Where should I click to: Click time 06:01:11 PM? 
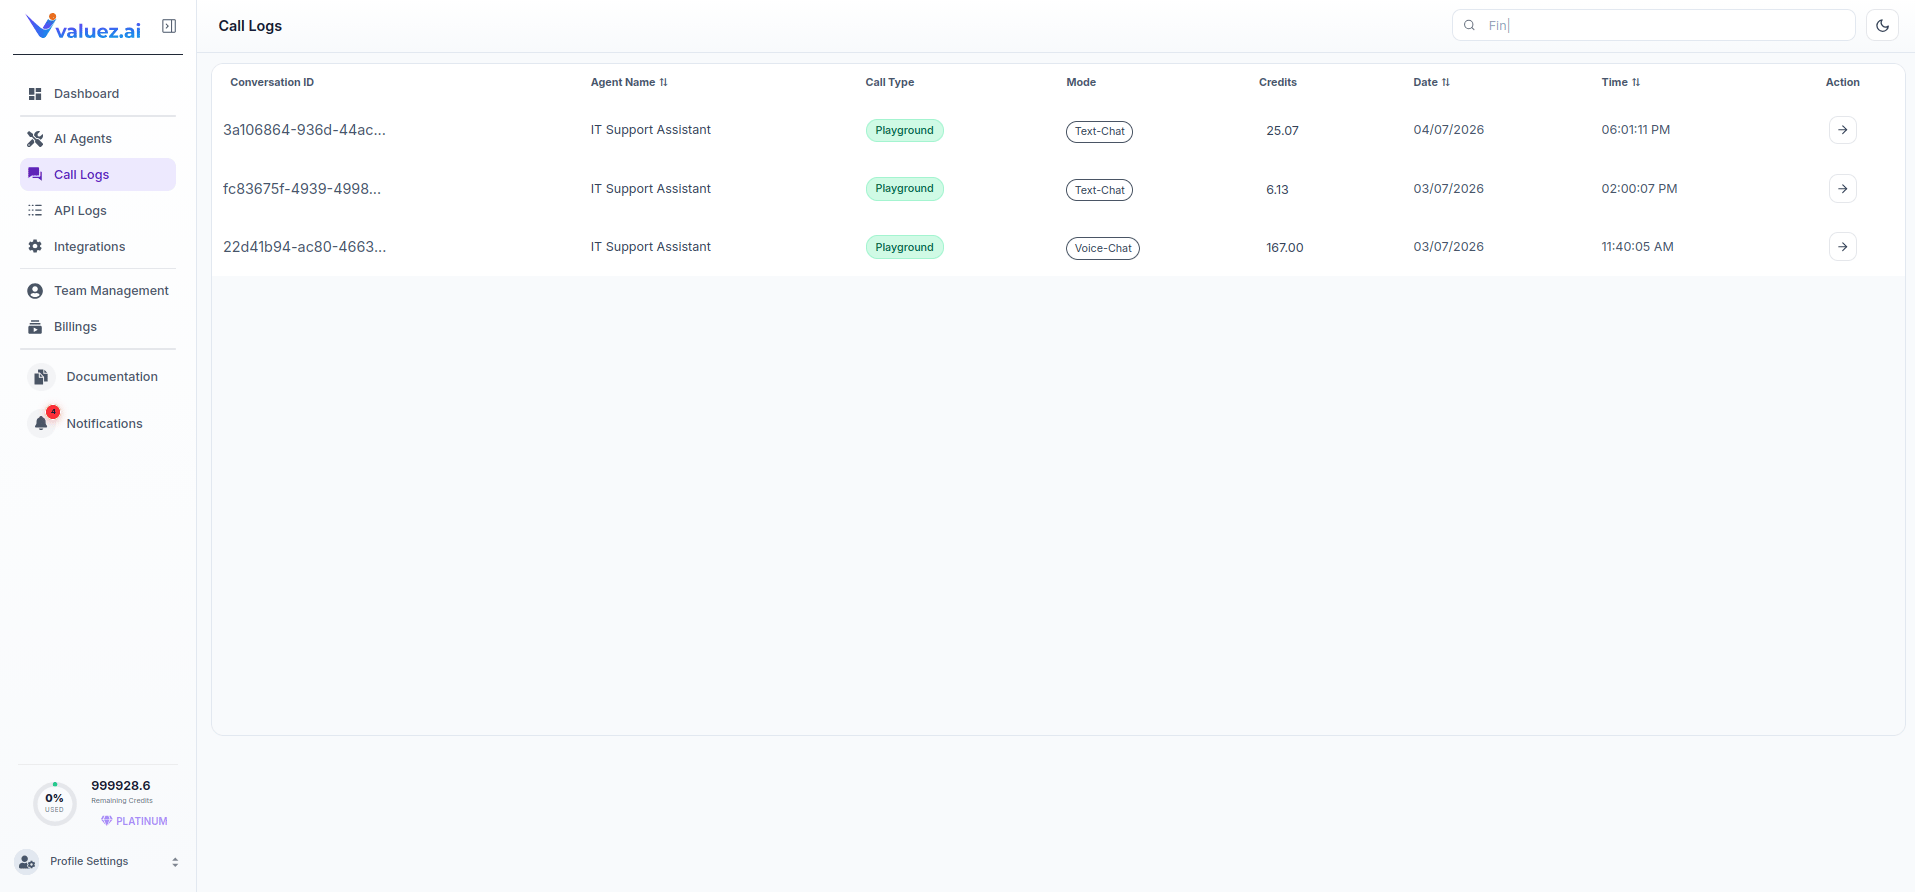click(x=1635, y=130)
